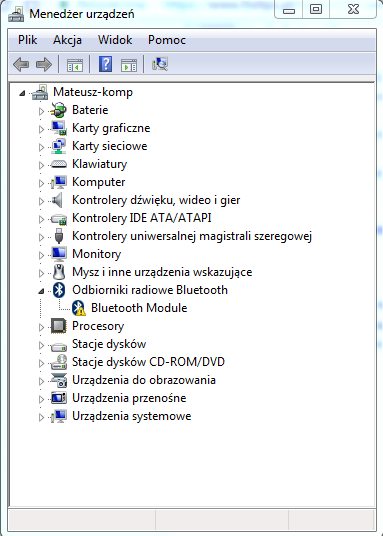Minimize the Menedżer urządzeń window
This screenshot has width=383, height=536.
(289, 10)
